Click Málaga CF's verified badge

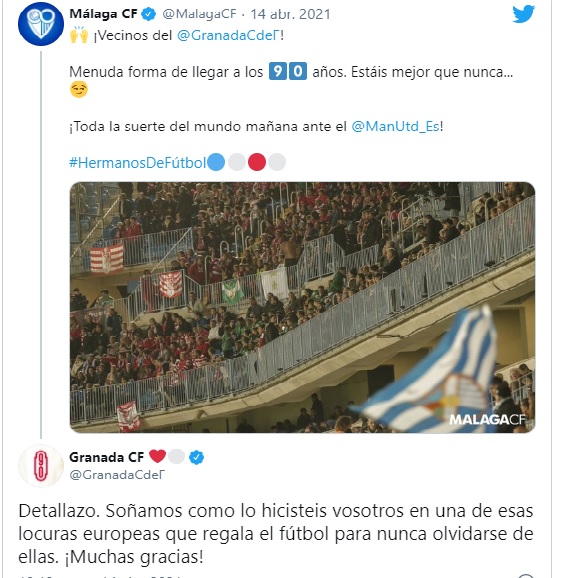point(149,14)
